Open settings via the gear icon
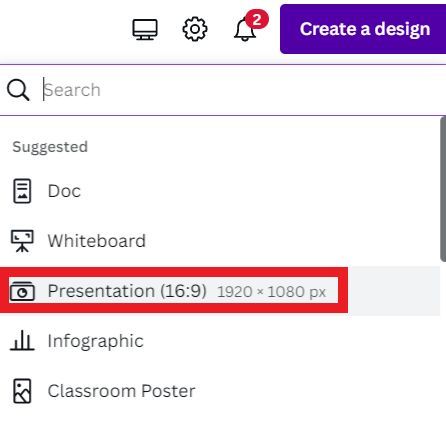 [195, 29]
